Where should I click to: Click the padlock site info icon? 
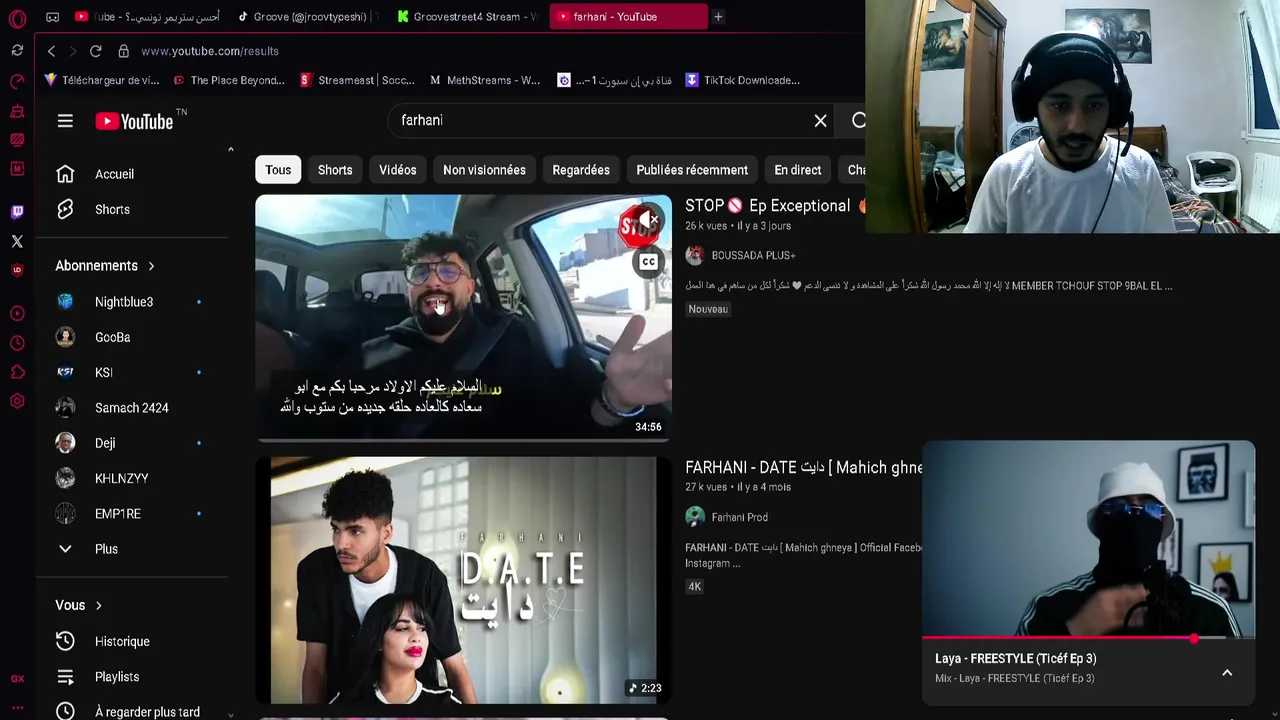(123, 51)
